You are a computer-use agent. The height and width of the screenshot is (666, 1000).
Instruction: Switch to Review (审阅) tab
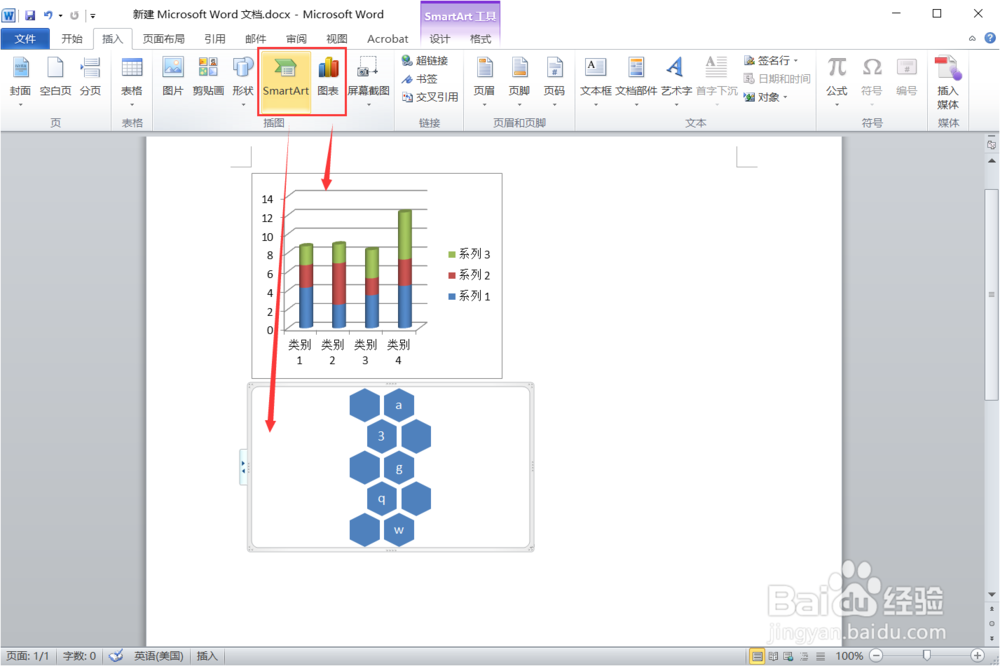(296, 39)
